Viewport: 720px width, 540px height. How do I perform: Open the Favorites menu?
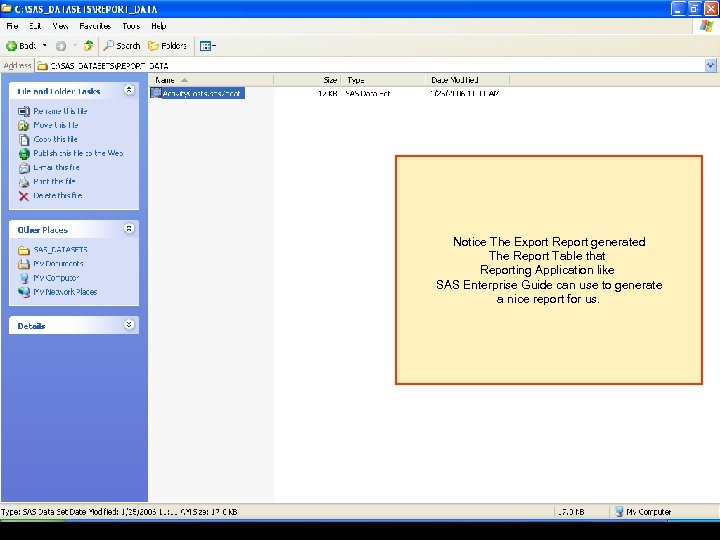point(95,26)
